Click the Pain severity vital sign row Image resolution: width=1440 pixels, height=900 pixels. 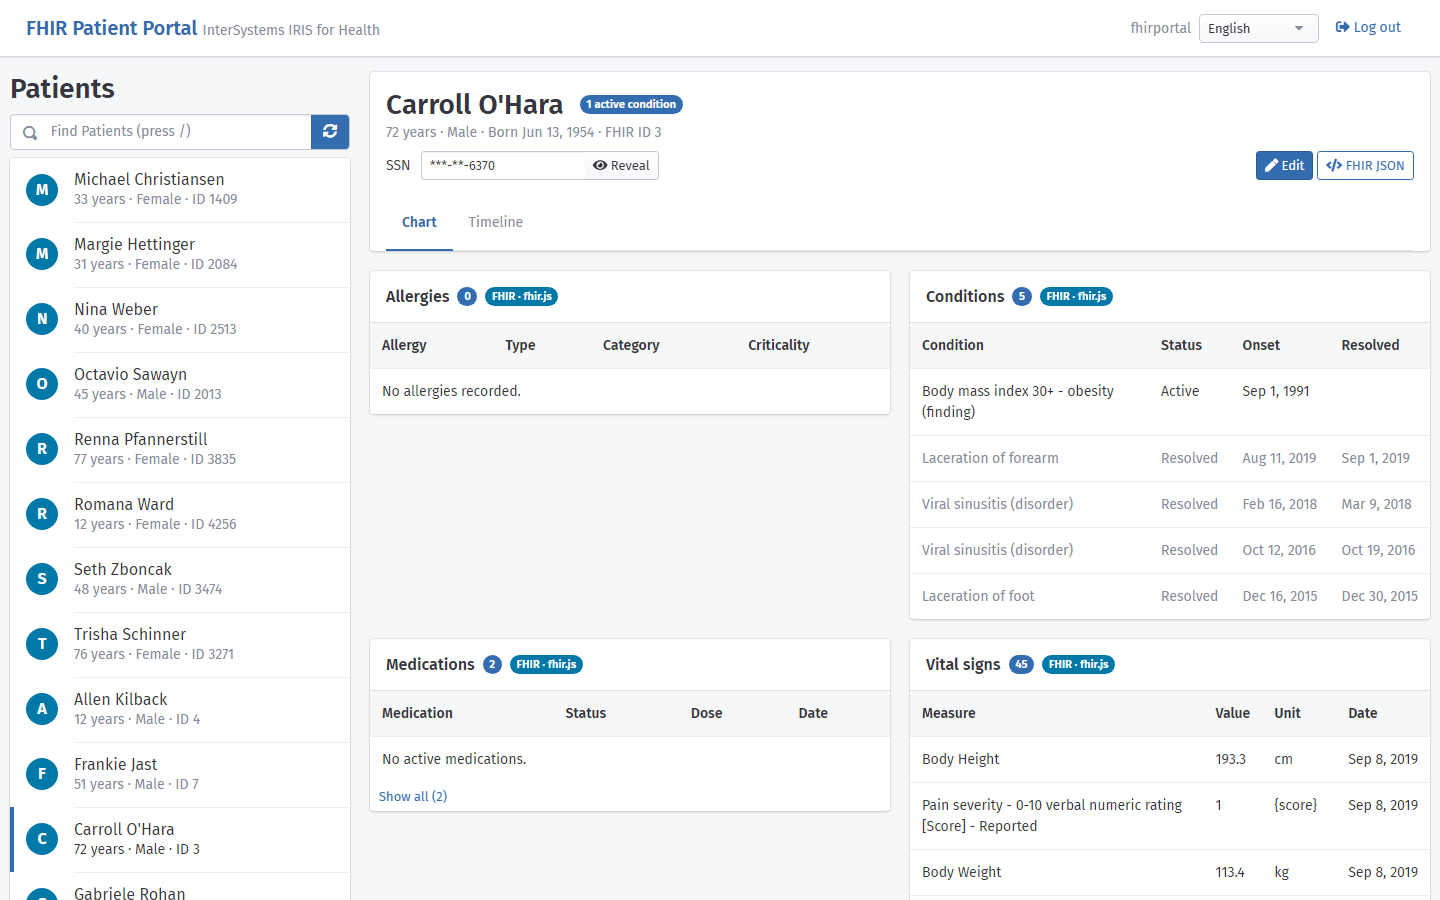click(1170, 816)
